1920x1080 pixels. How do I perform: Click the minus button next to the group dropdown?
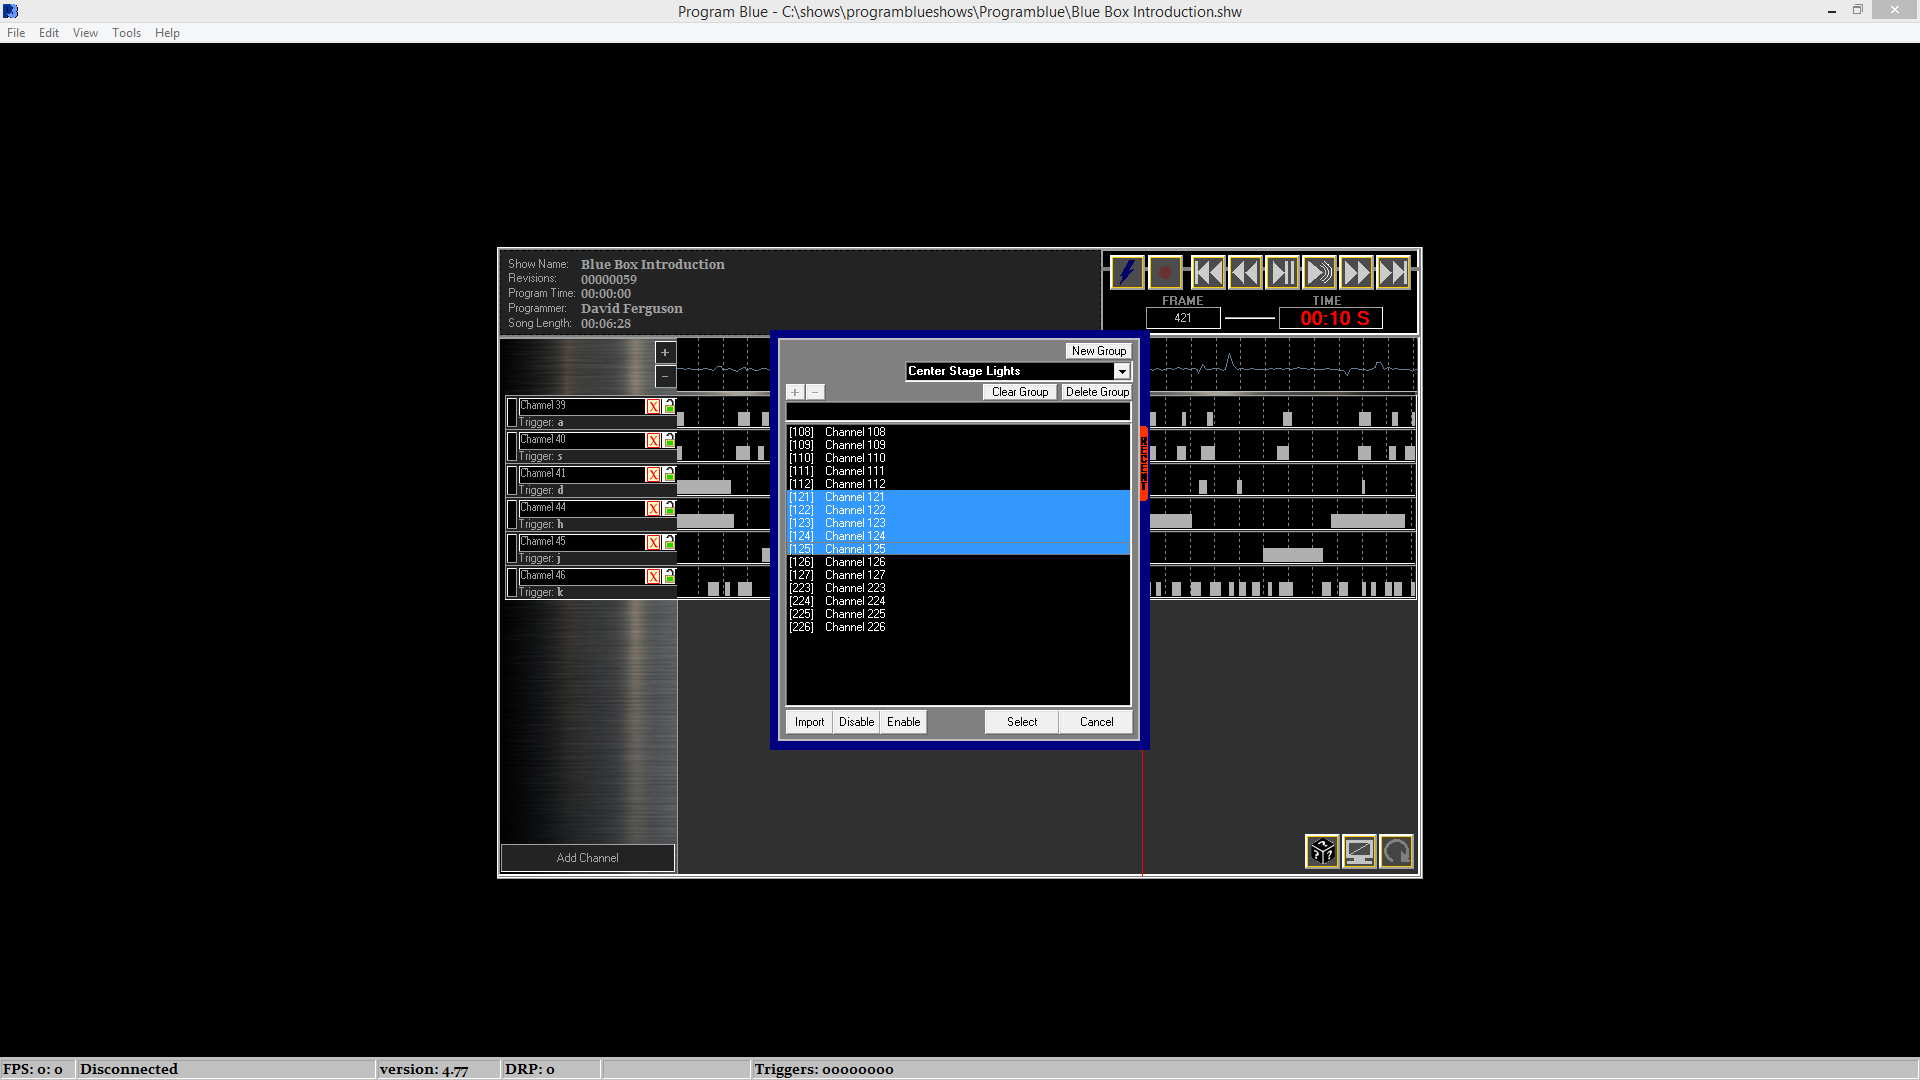[x=815, y=392]
